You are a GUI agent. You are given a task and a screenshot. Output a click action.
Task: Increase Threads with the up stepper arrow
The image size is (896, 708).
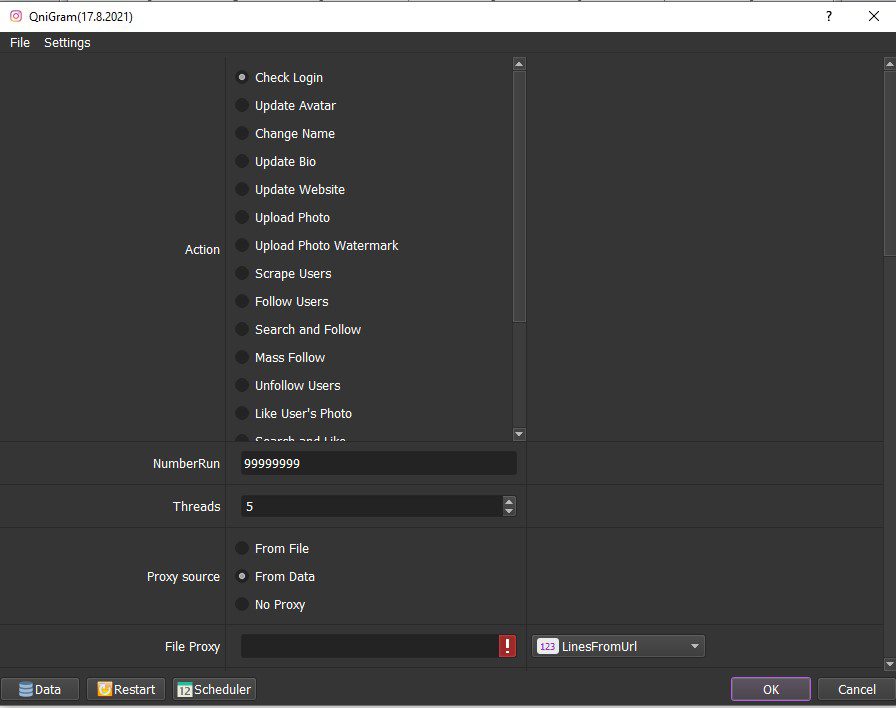point(509,501)
